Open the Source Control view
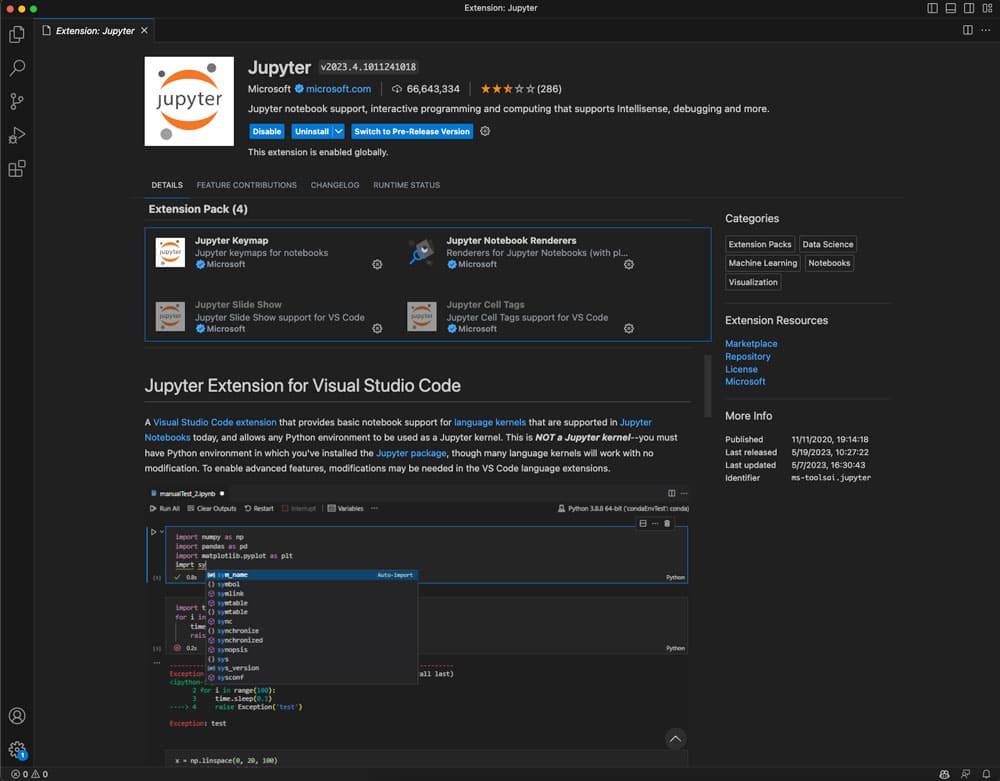1000x781 pixels. (x=17, y=101)
